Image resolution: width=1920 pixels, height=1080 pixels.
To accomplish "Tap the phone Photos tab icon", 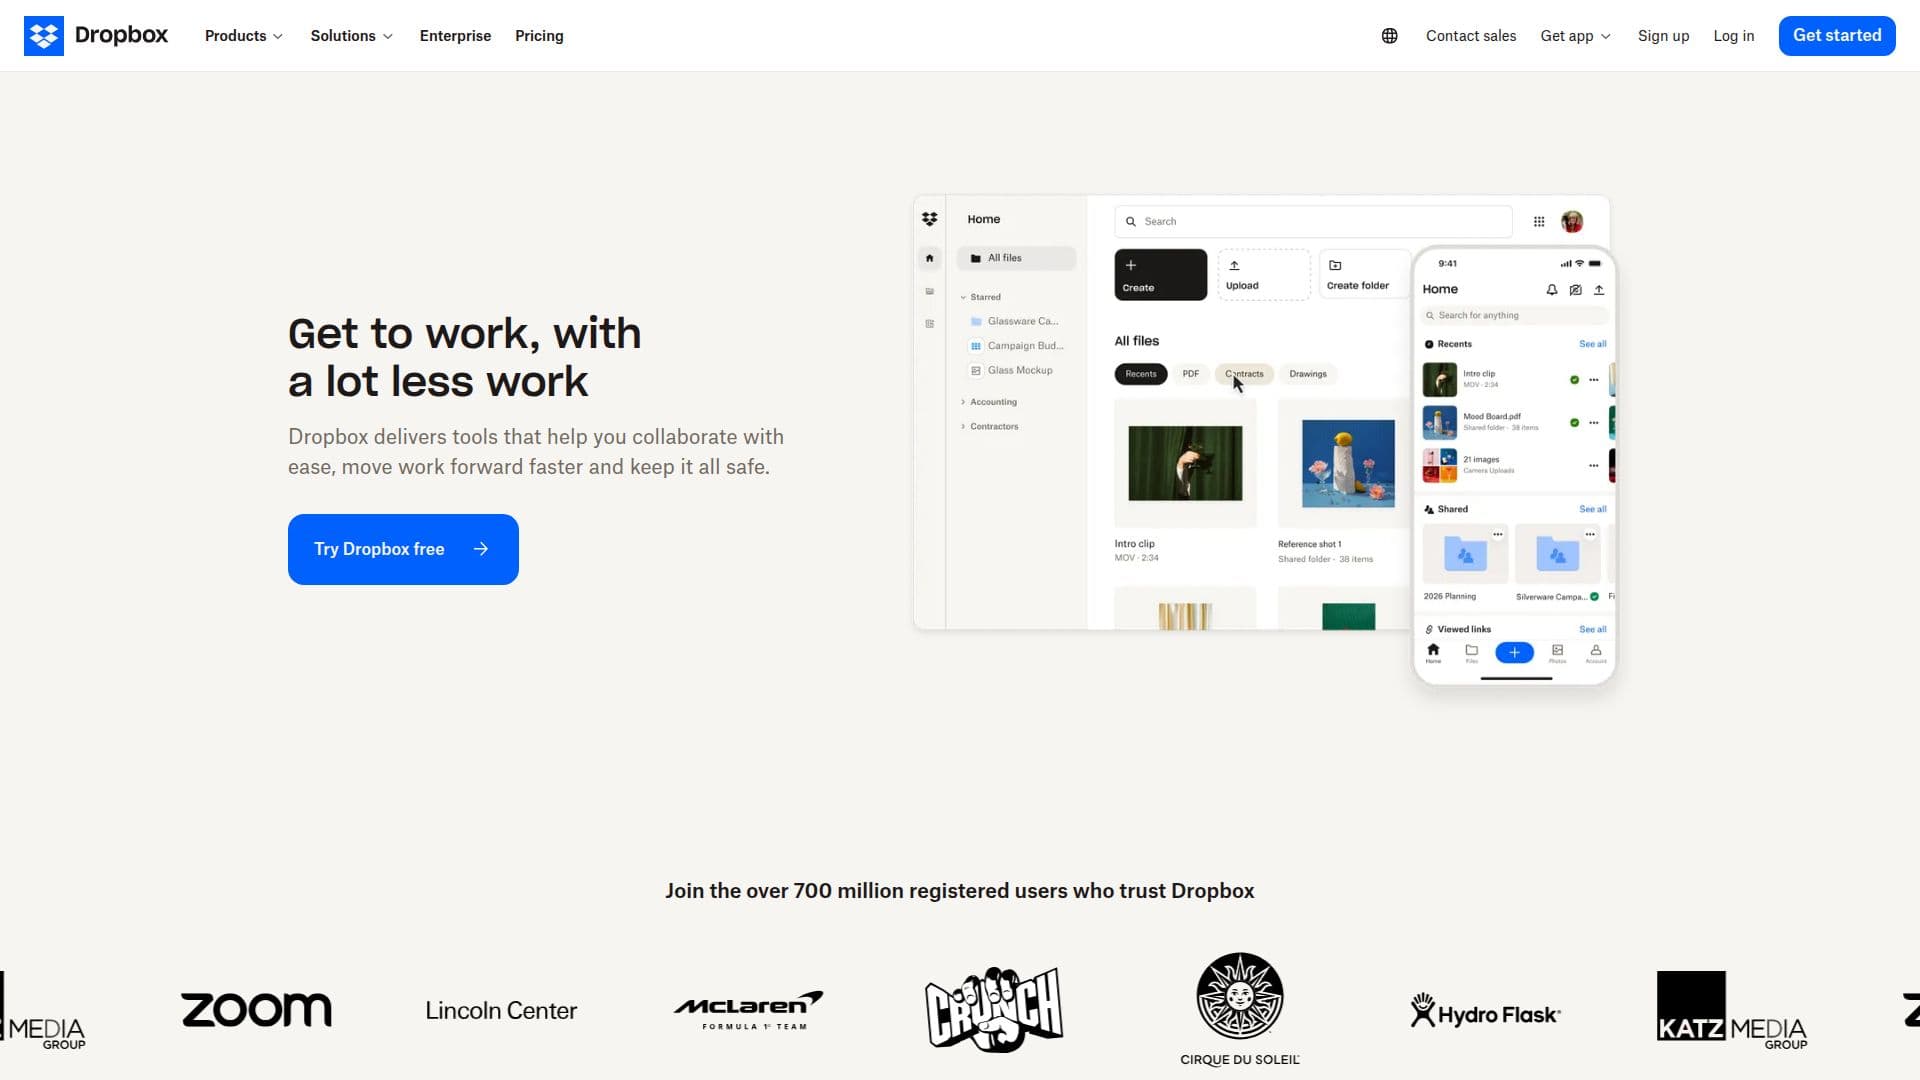I will pos(1557,653).
